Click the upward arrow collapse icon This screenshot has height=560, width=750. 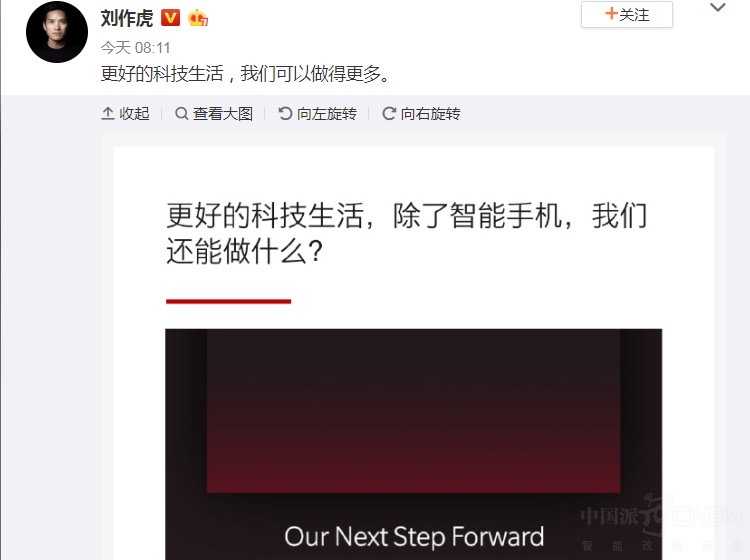click(108, 114)
